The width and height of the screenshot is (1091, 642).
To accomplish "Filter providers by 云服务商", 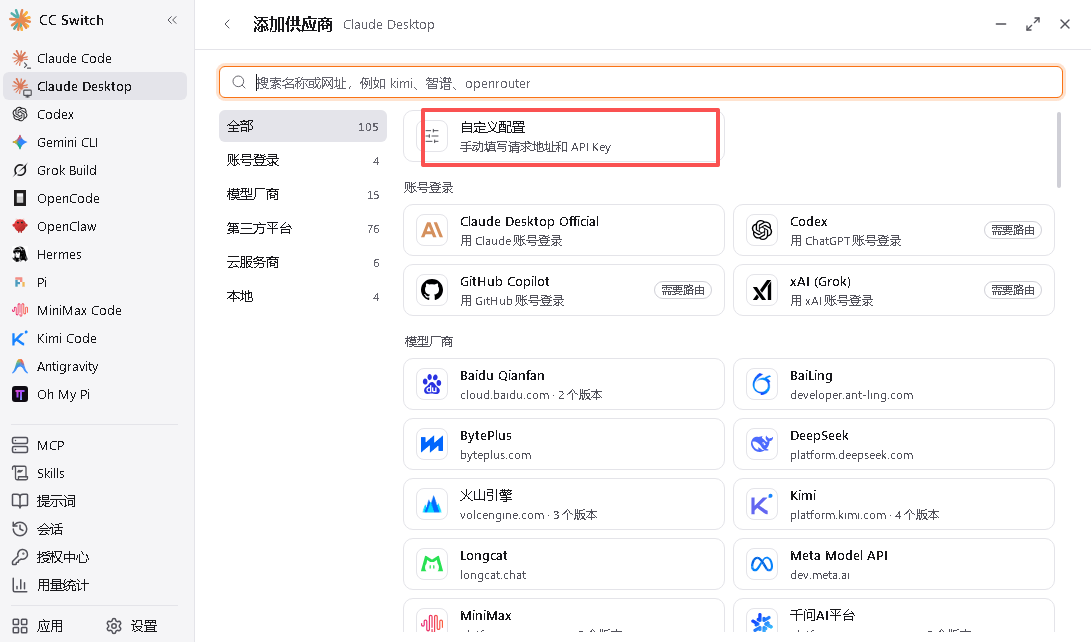I will pos(303,262).
